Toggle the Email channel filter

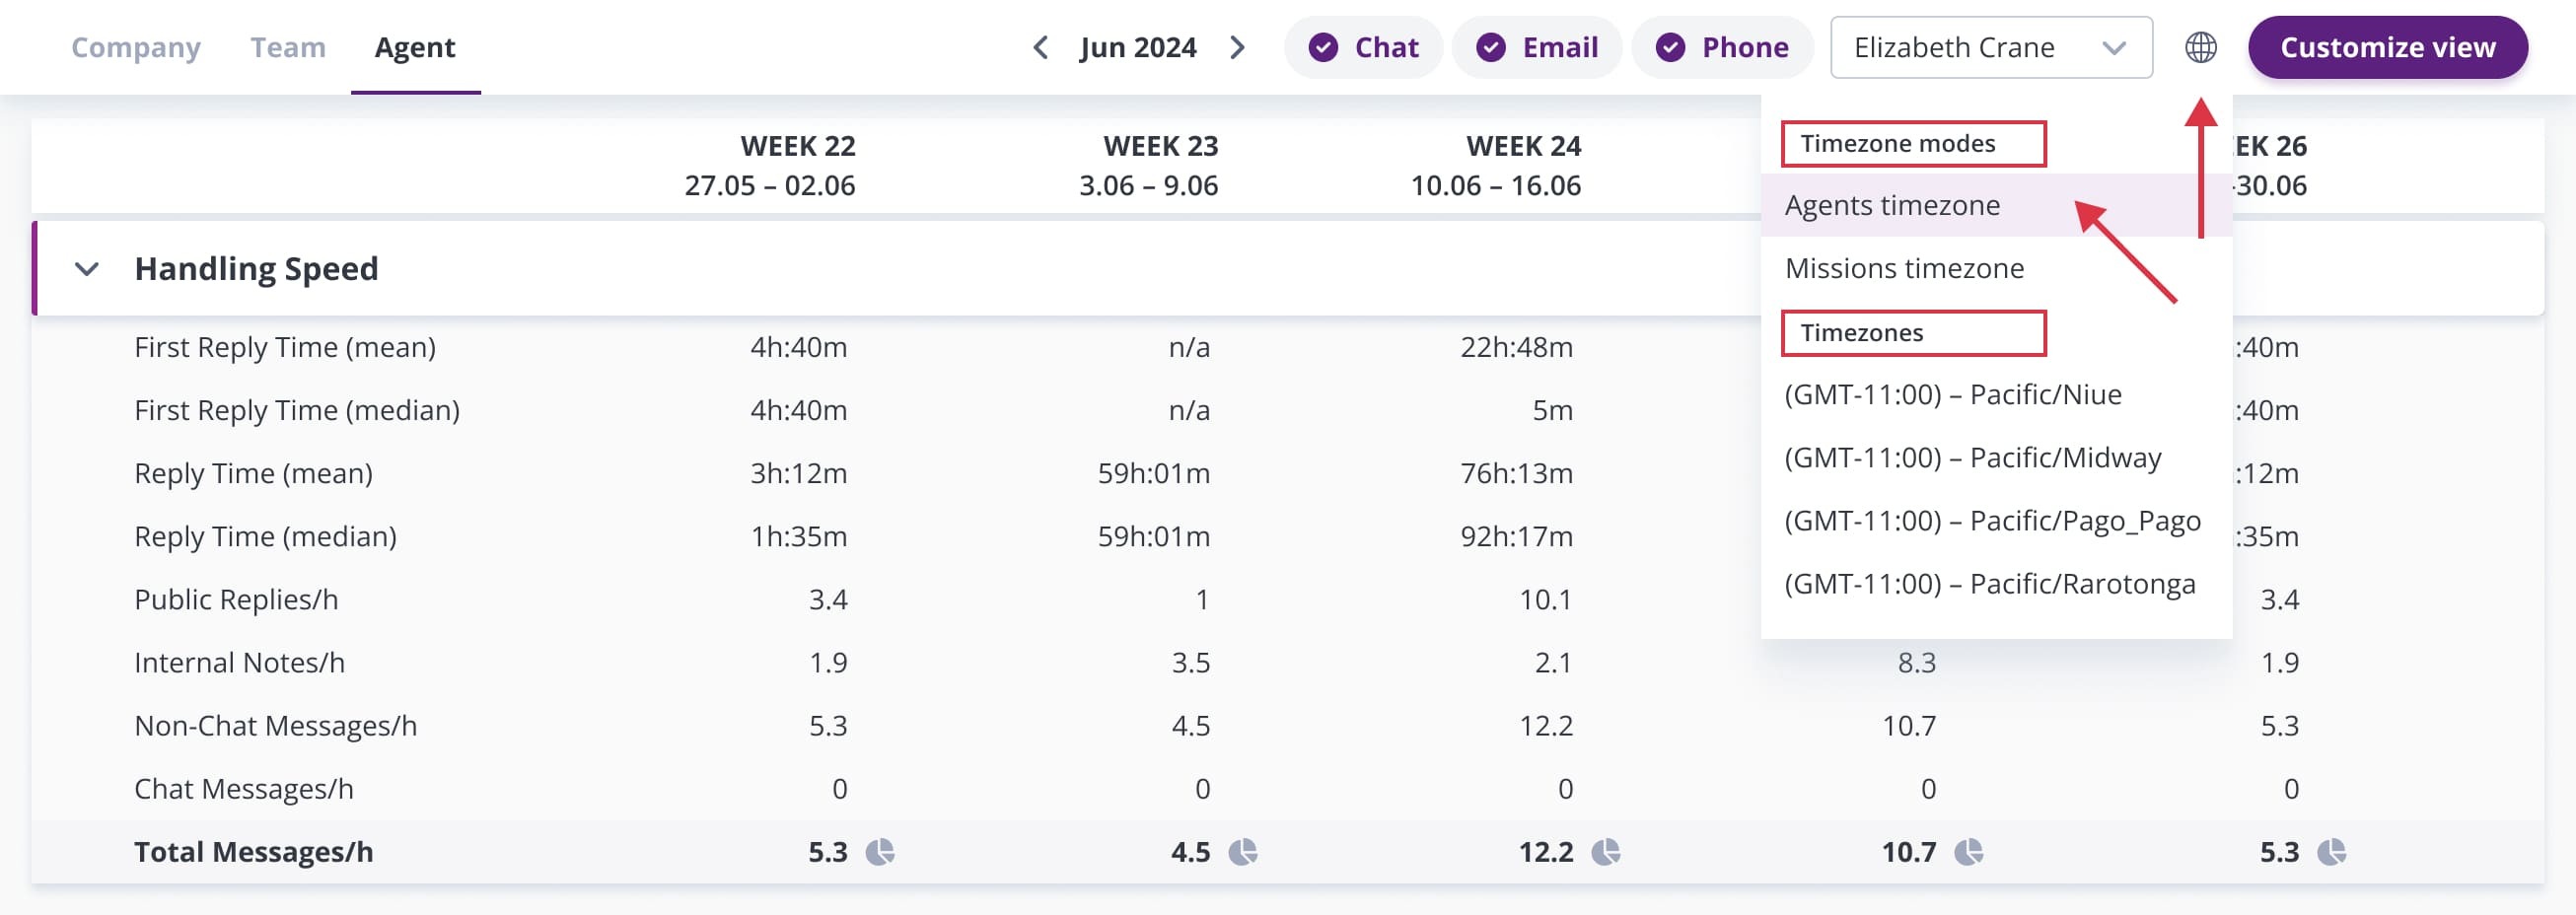1537,47
